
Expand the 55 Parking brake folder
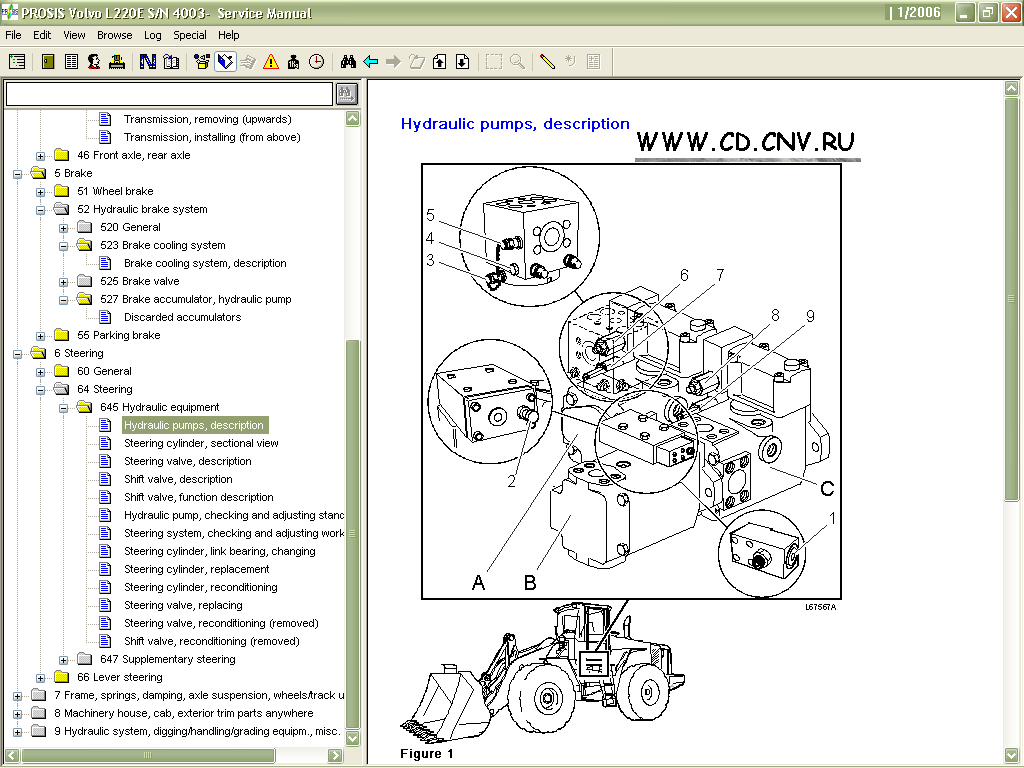coord(40,336)
